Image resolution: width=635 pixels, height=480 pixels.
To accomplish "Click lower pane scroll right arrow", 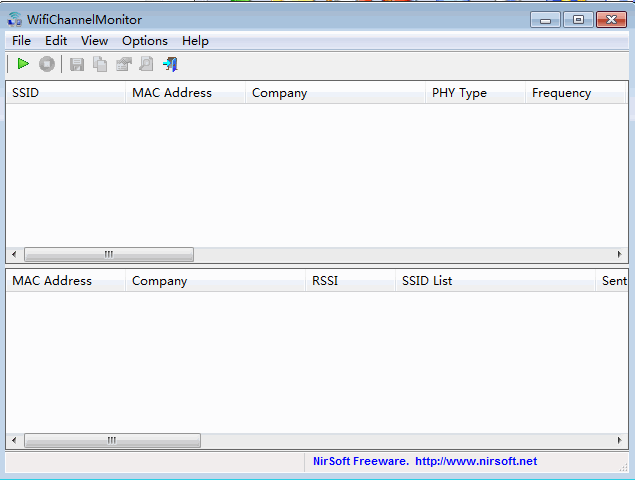I will pyautogui.click(x=620, y=440).
